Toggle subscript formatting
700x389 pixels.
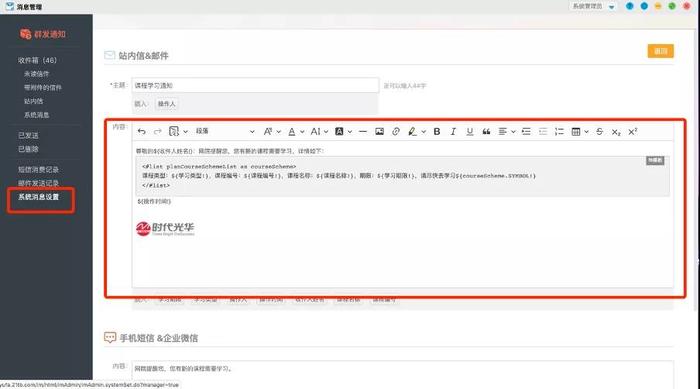click(x=616, y=132)
